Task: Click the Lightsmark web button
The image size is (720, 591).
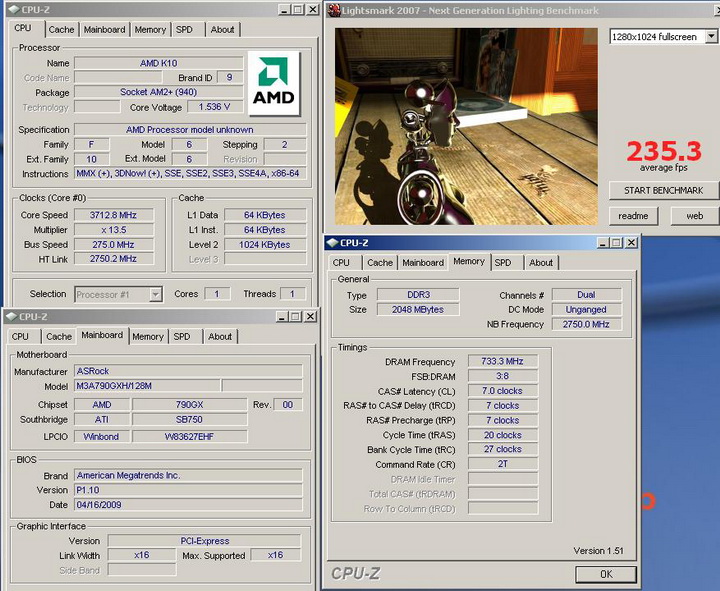Action: coord(694,216)
